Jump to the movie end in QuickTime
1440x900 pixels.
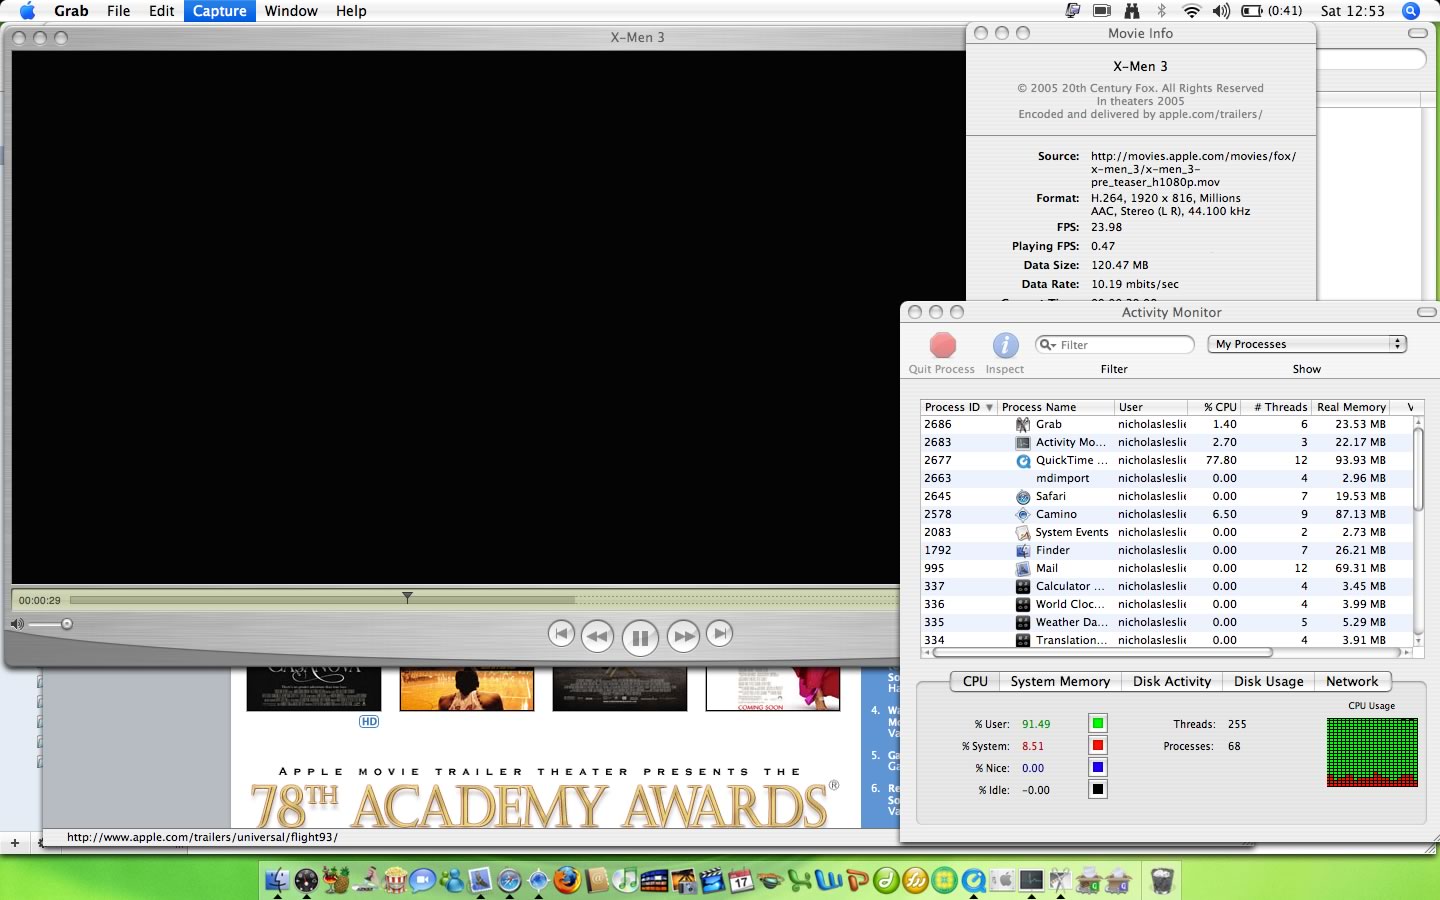[719, 633]
